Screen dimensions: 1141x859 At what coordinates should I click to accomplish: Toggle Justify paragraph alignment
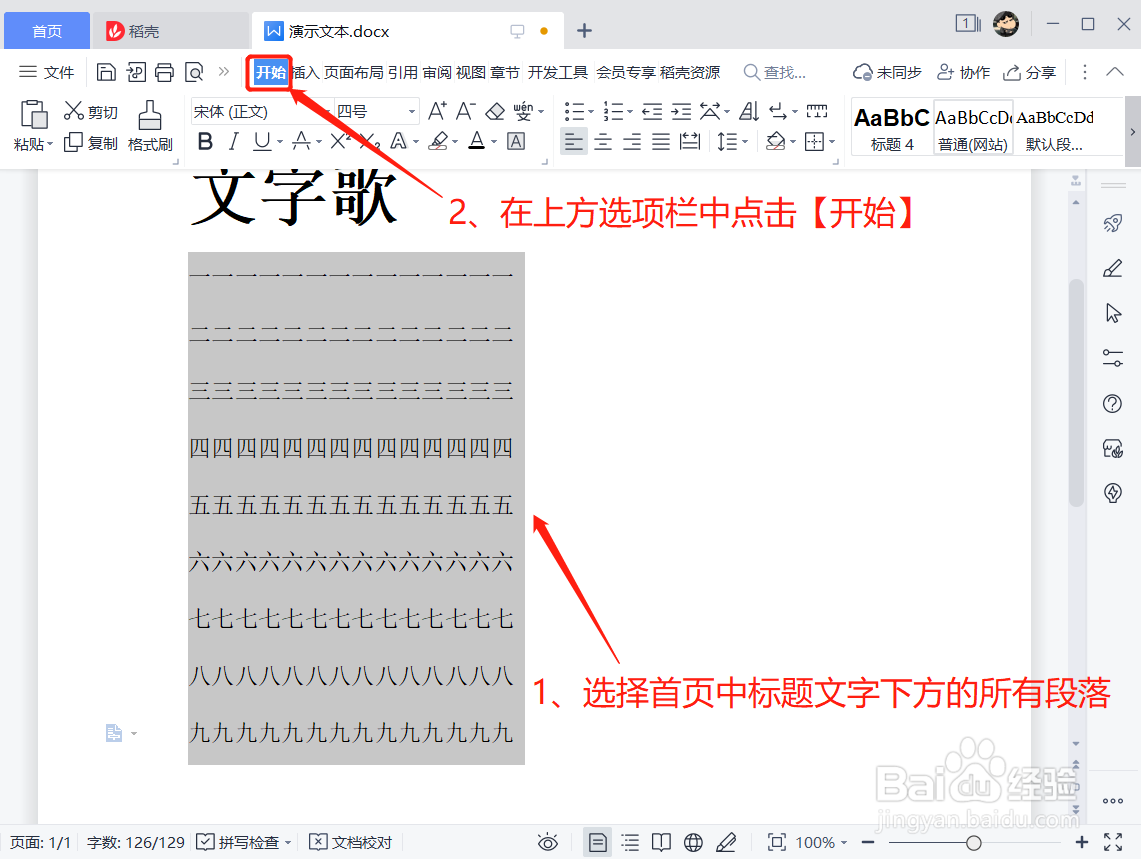point(661,140)
